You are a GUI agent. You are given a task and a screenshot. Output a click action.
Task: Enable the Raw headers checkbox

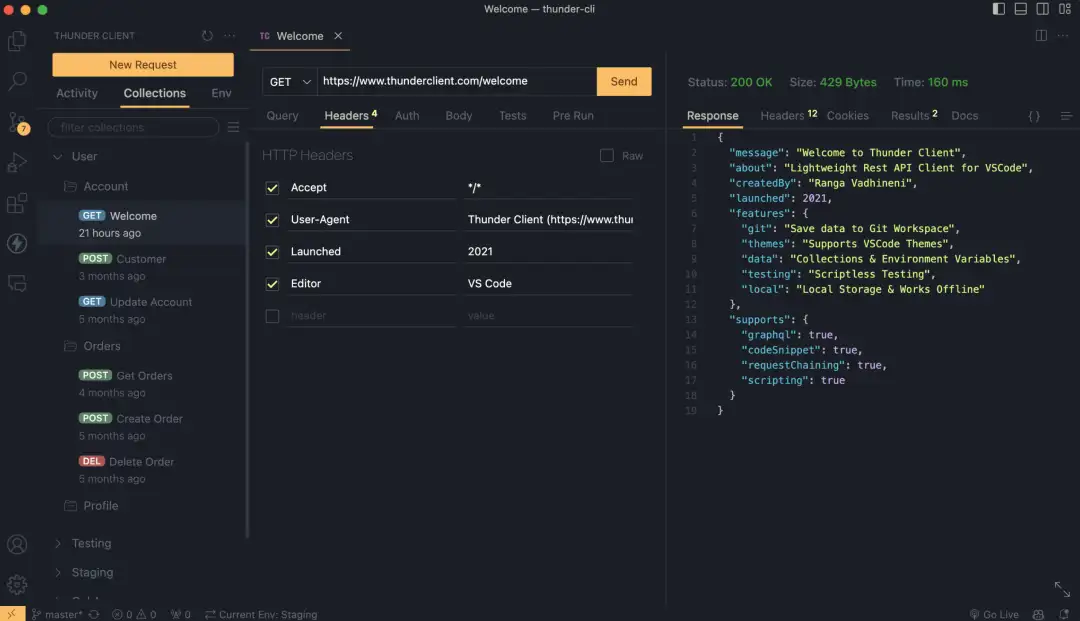606,156
